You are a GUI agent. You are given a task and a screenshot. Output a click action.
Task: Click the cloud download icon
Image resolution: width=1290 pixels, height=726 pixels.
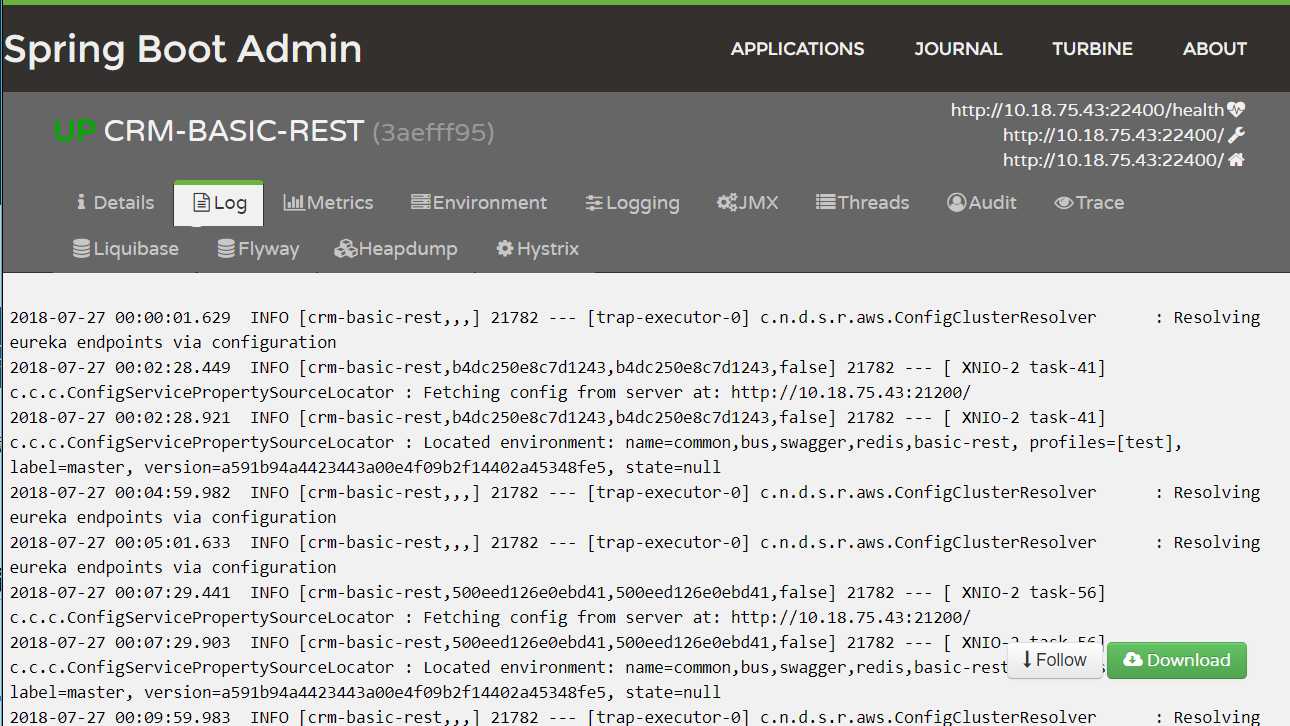click(x=1133, y=660)
